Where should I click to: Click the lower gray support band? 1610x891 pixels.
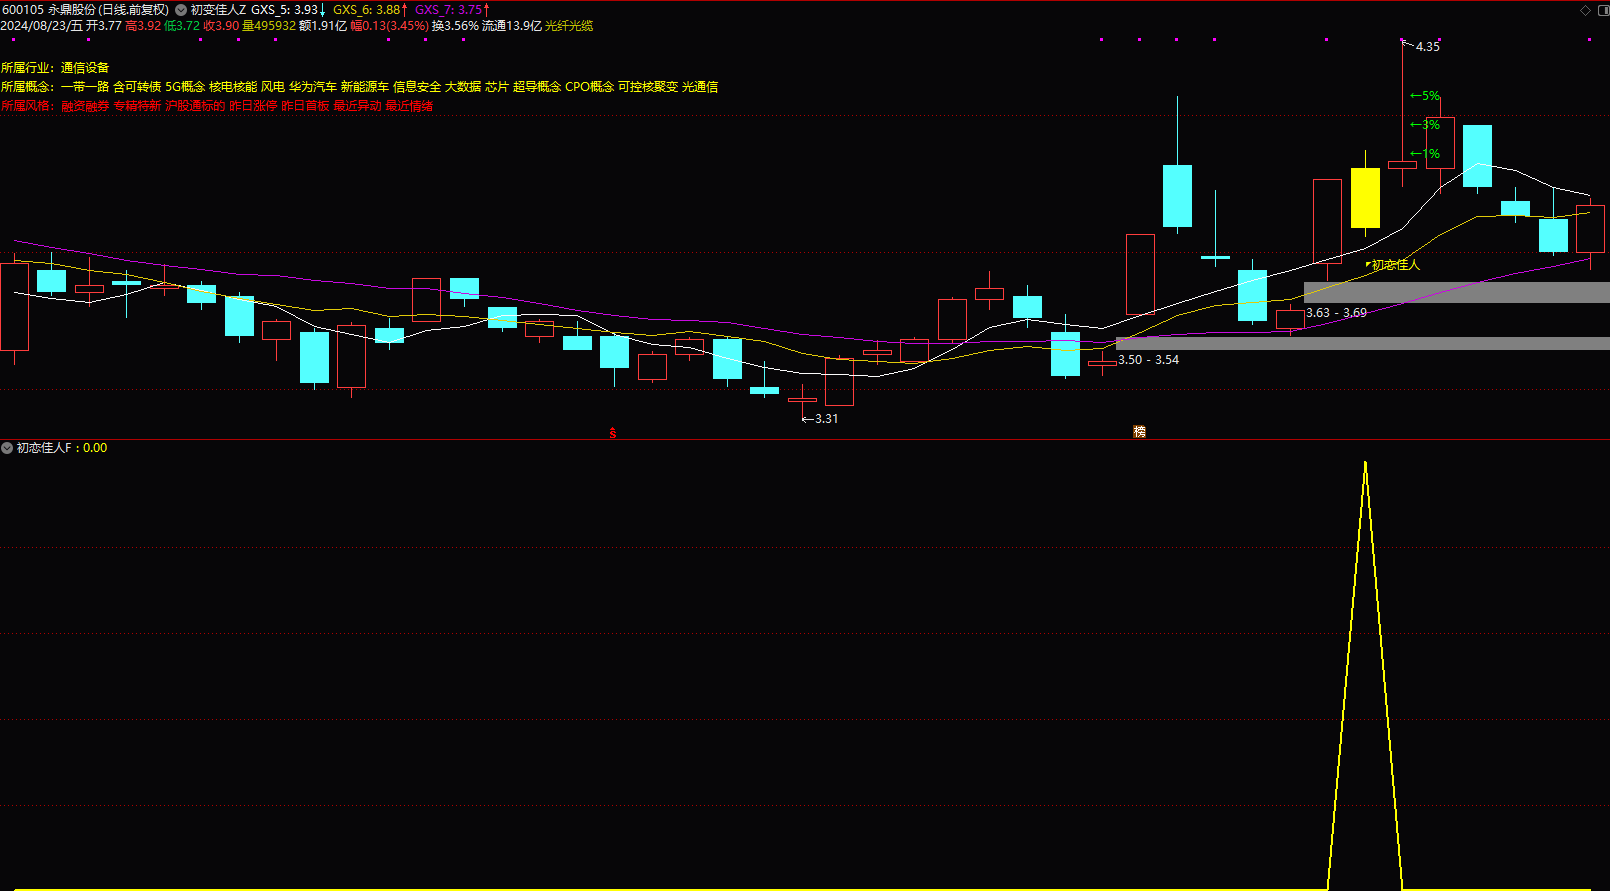click(1363, 343)
